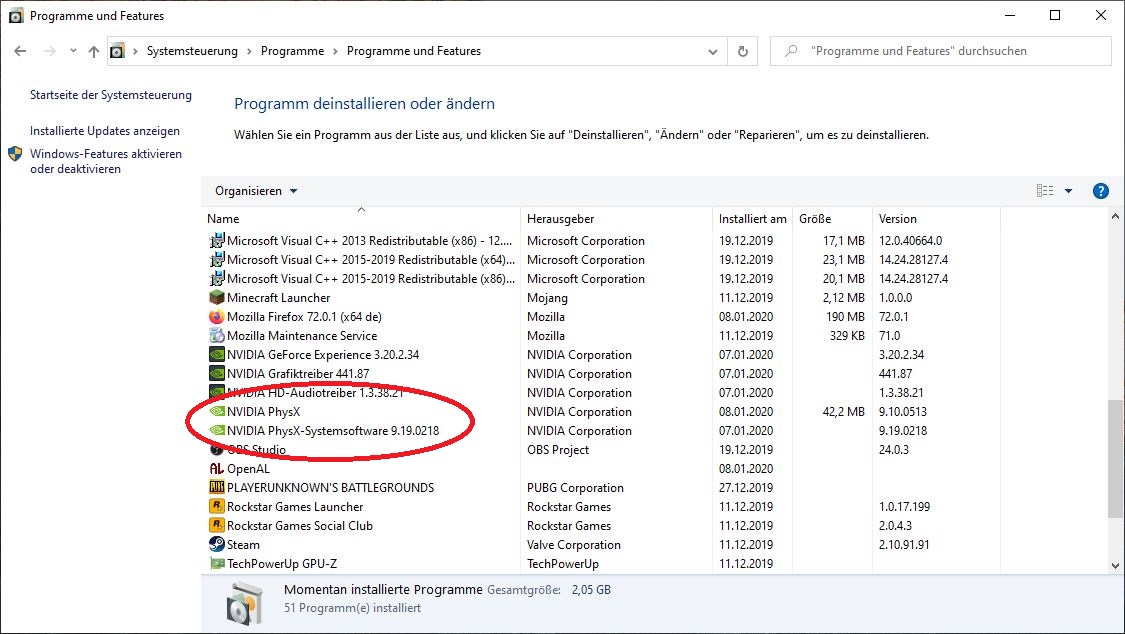Click the forward navigation arrow

(x=50, y=51)
